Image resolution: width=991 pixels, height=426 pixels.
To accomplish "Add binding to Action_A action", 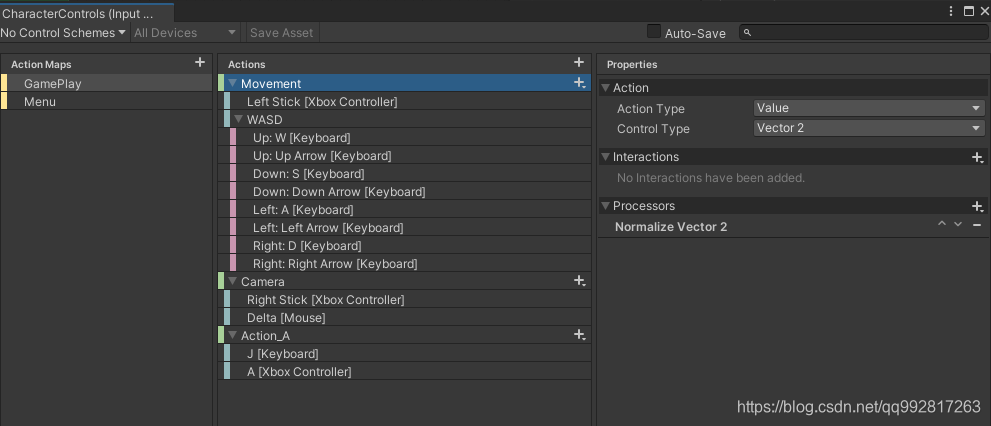I will (579, 336).
